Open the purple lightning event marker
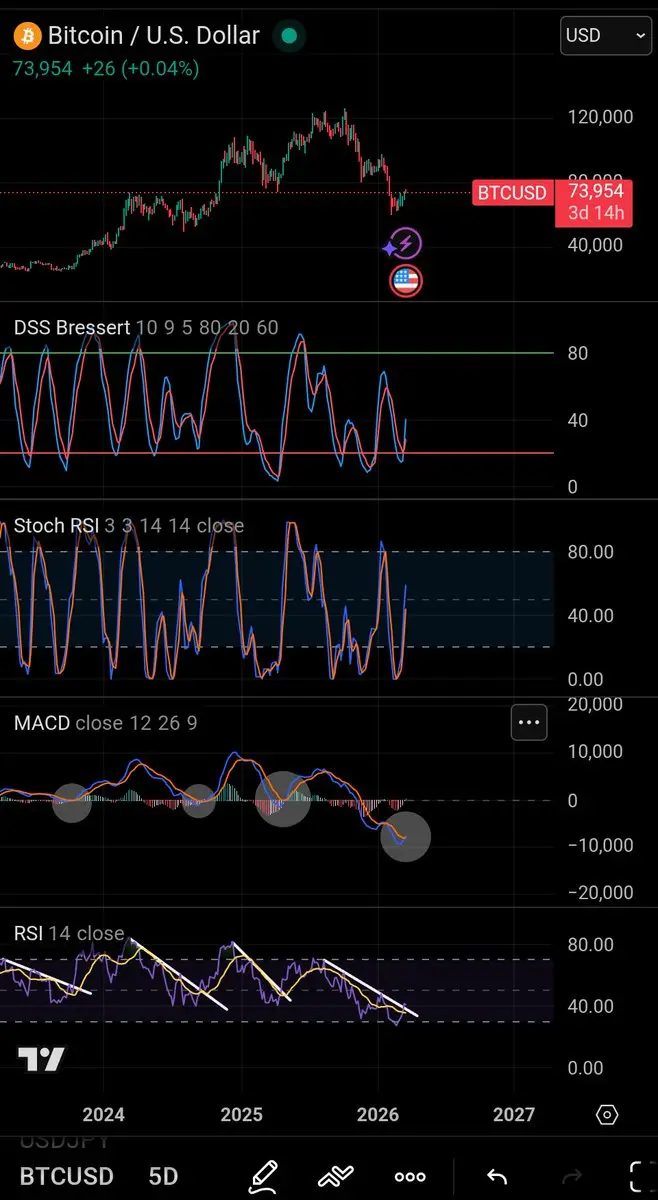Screen dimensions: 658x1200 coord(405,243)
